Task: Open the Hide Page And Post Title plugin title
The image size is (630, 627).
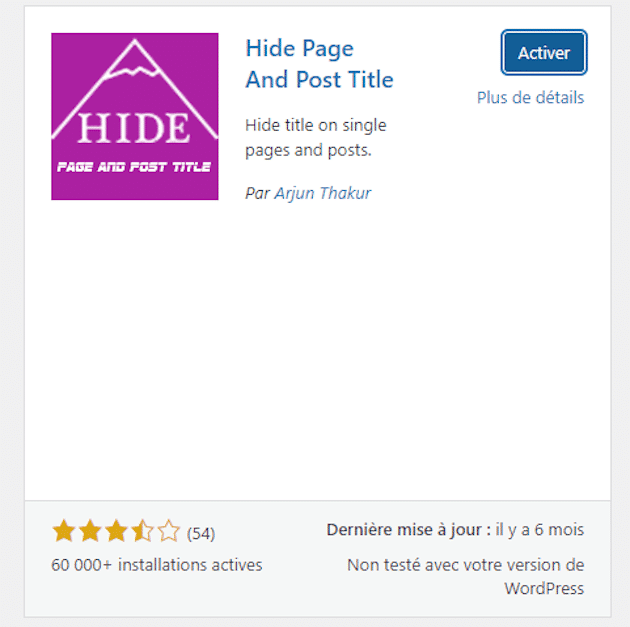Action: pyautogui.click(x=319, y=64)
